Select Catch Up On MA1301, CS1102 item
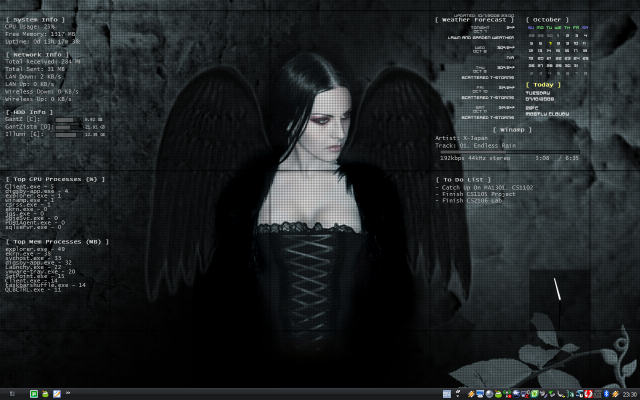This screenshot has width=640, height=400. [x=484, y=187]
